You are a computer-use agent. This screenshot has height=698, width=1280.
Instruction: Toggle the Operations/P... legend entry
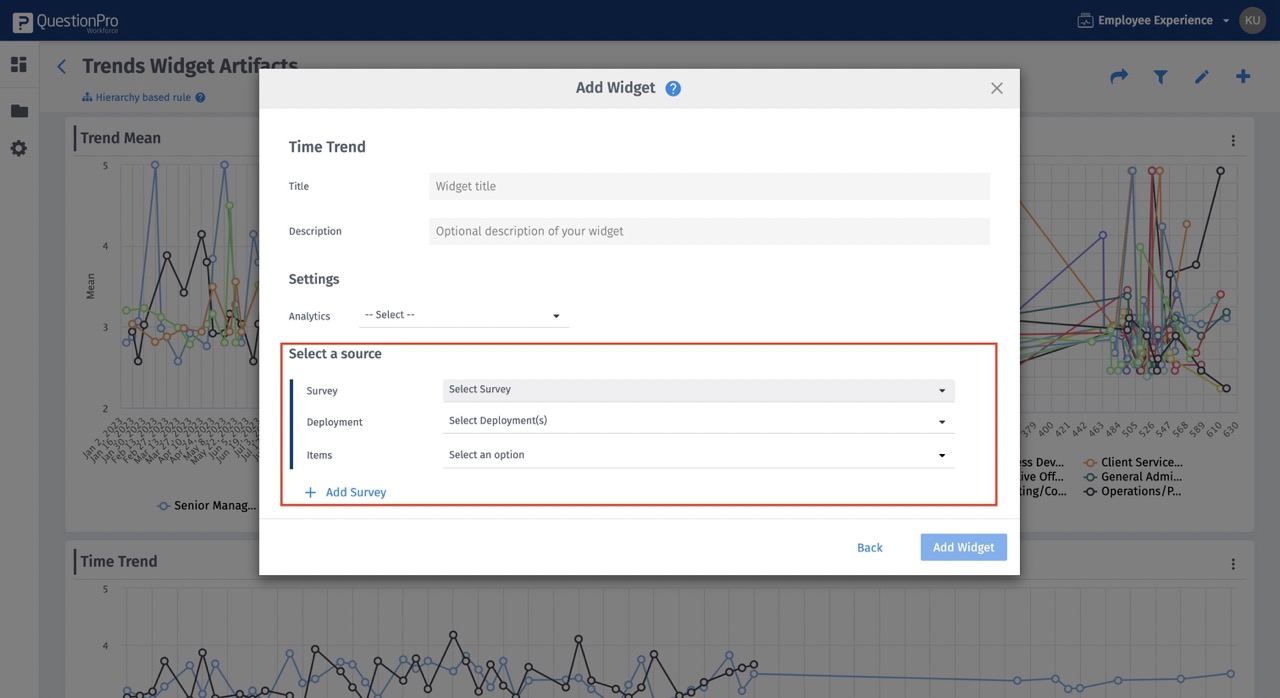coord(1132,491)
